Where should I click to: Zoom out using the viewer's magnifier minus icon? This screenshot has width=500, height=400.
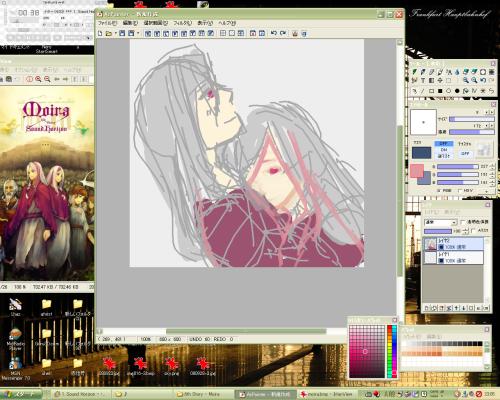(x=47, y=79)
